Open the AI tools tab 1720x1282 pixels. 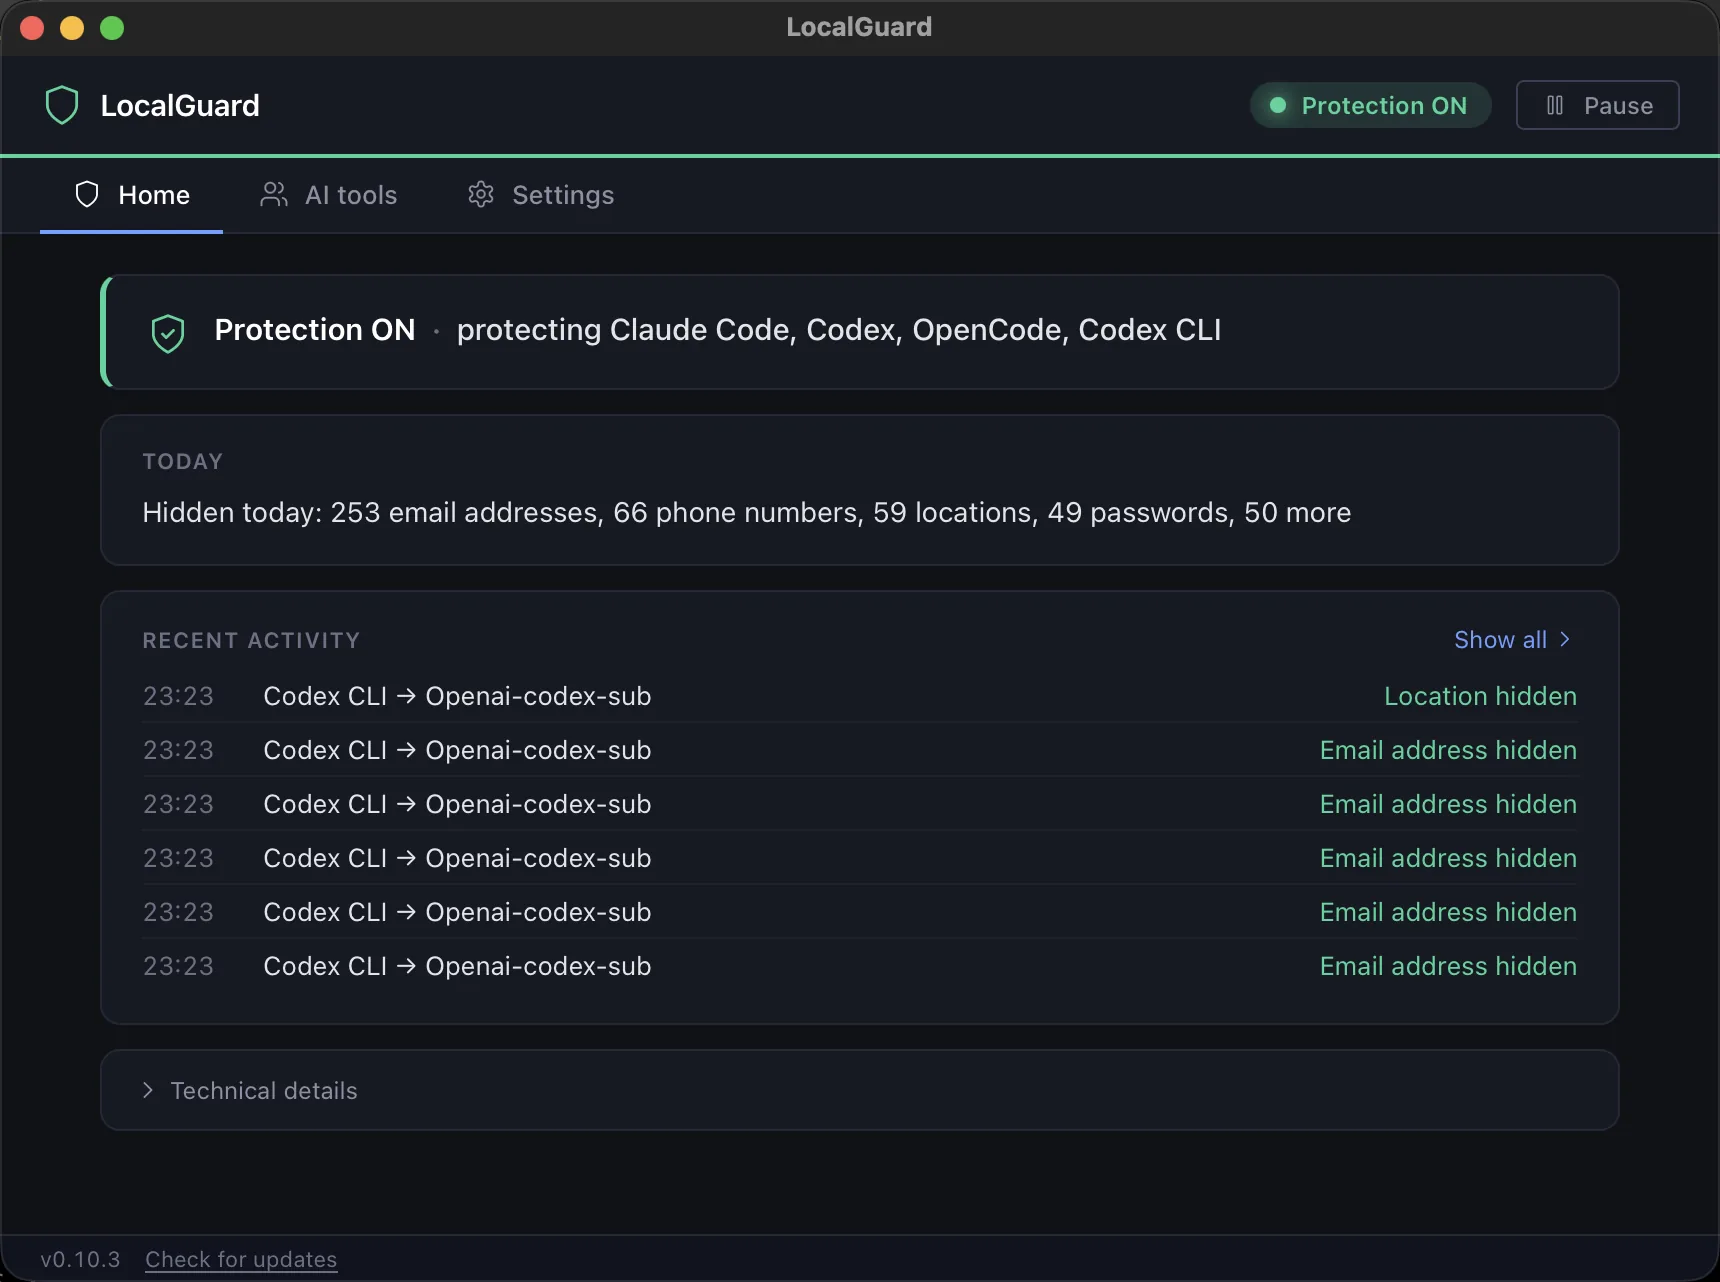(328, 195)
